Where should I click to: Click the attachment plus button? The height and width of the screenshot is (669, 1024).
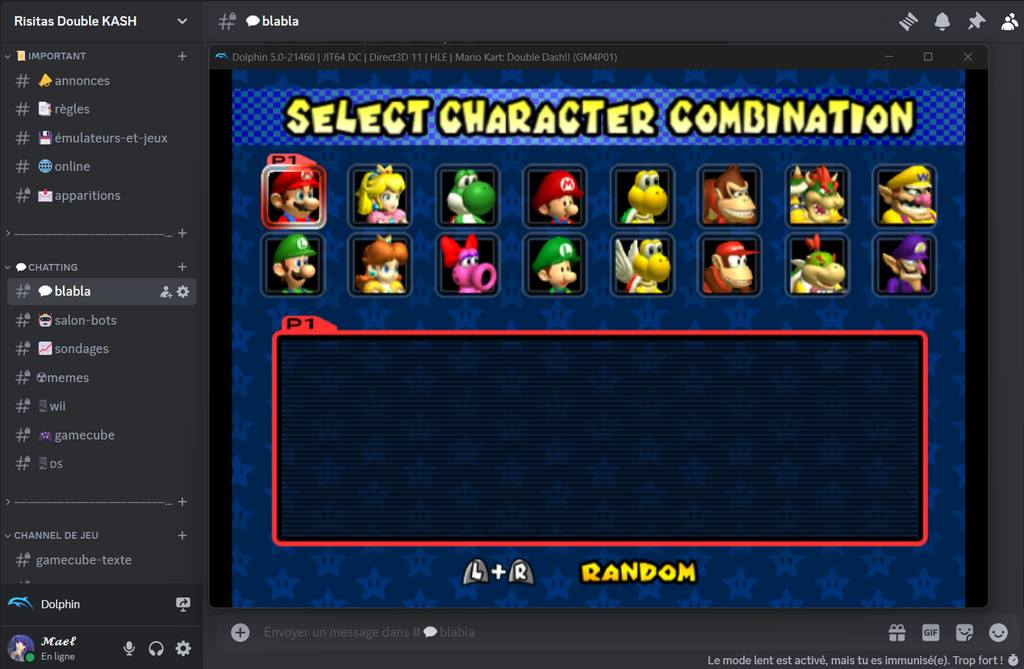[x=240, y=632]
